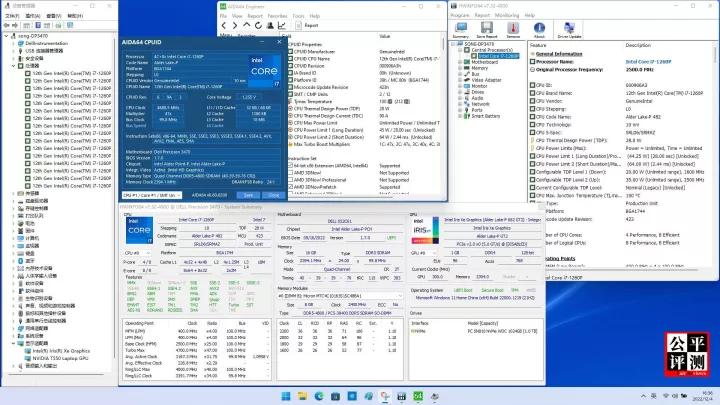Open HWiNFO About info icon

coord(539,30)
